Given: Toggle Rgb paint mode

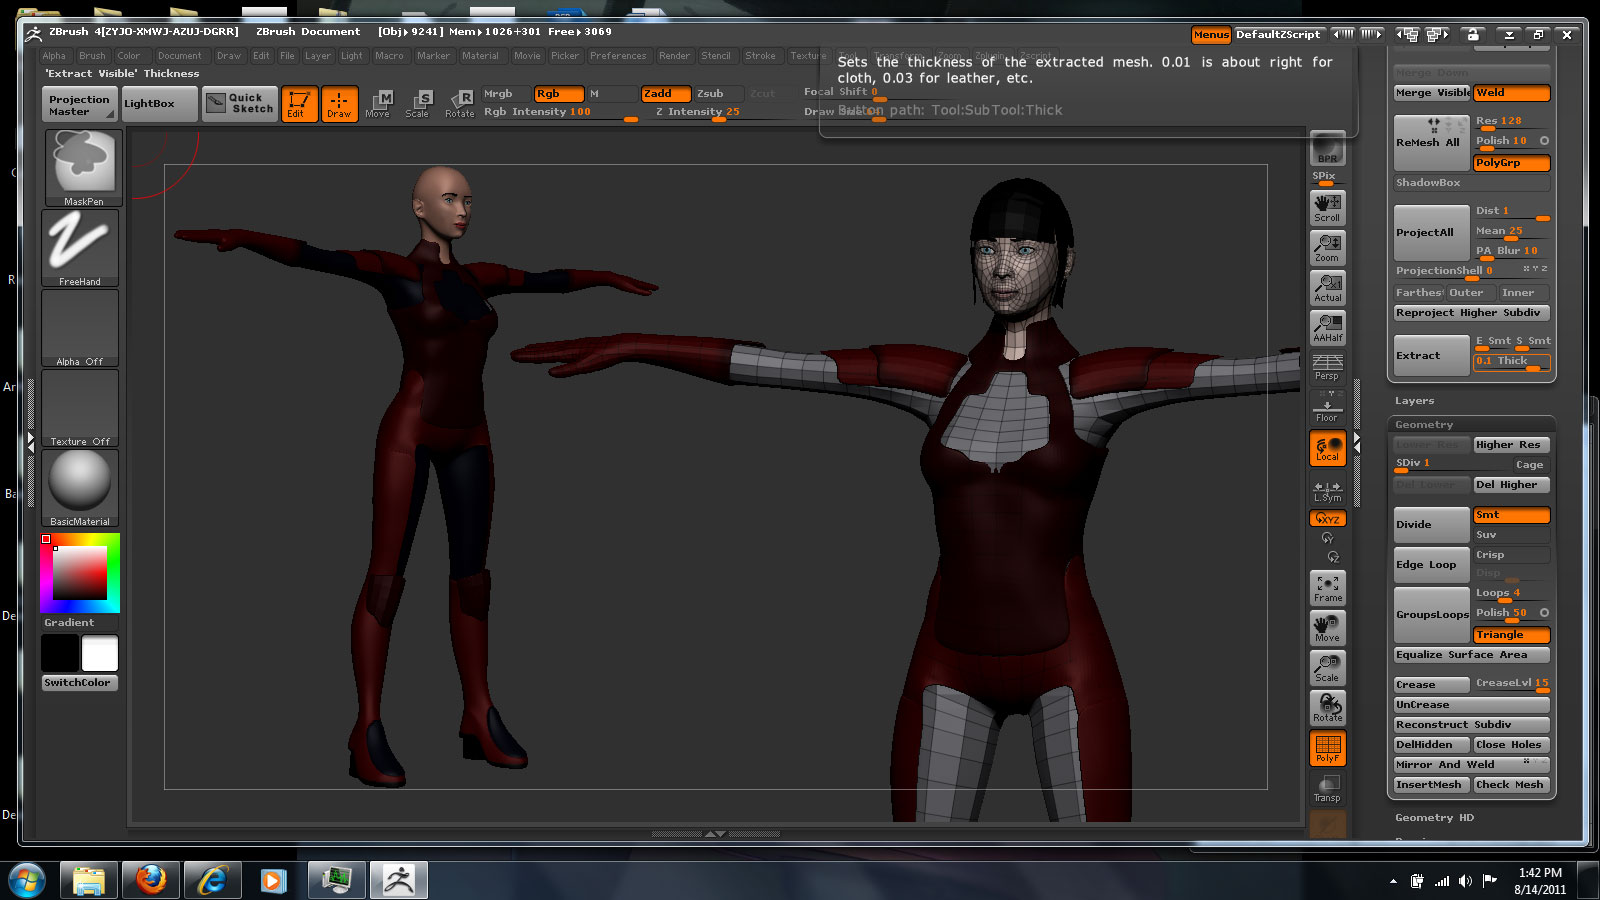Looking at the screenshot, I should pyautogui.click(x=558, y=93).
